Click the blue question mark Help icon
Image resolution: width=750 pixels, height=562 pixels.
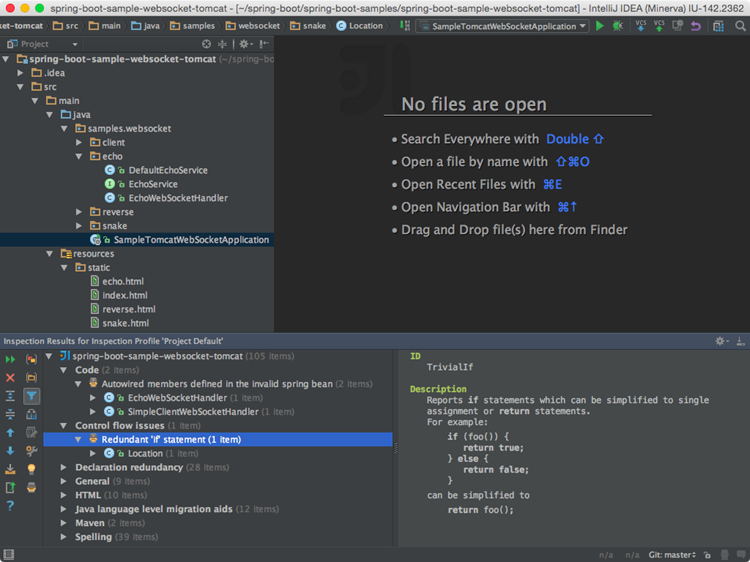(x=10, y=506)
